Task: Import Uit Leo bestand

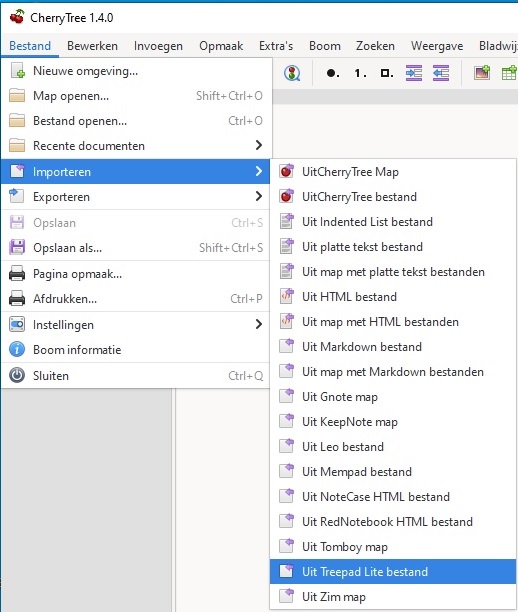Action: tap(393, 446)
